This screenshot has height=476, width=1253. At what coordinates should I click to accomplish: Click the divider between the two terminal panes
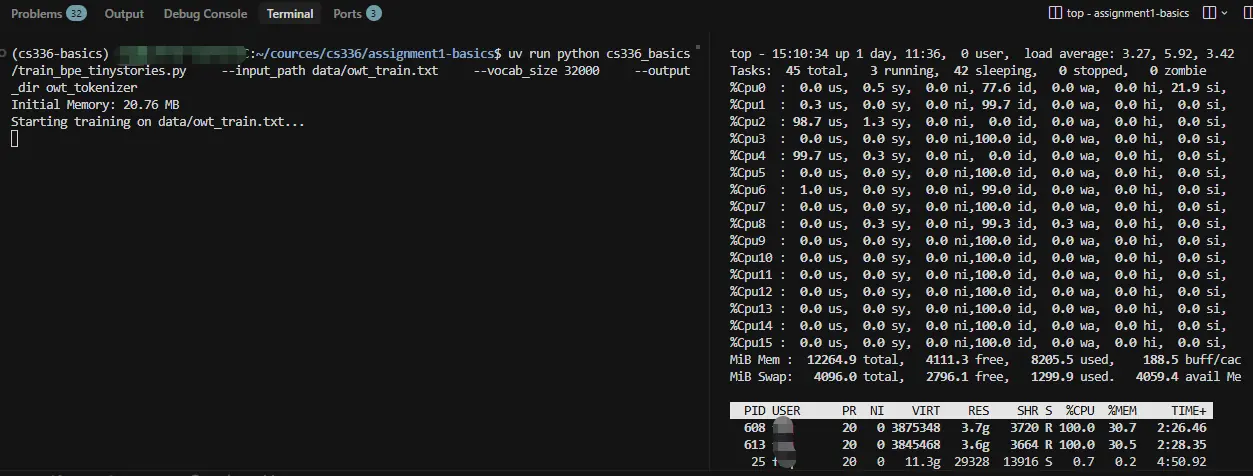click(x=709, y=250)
